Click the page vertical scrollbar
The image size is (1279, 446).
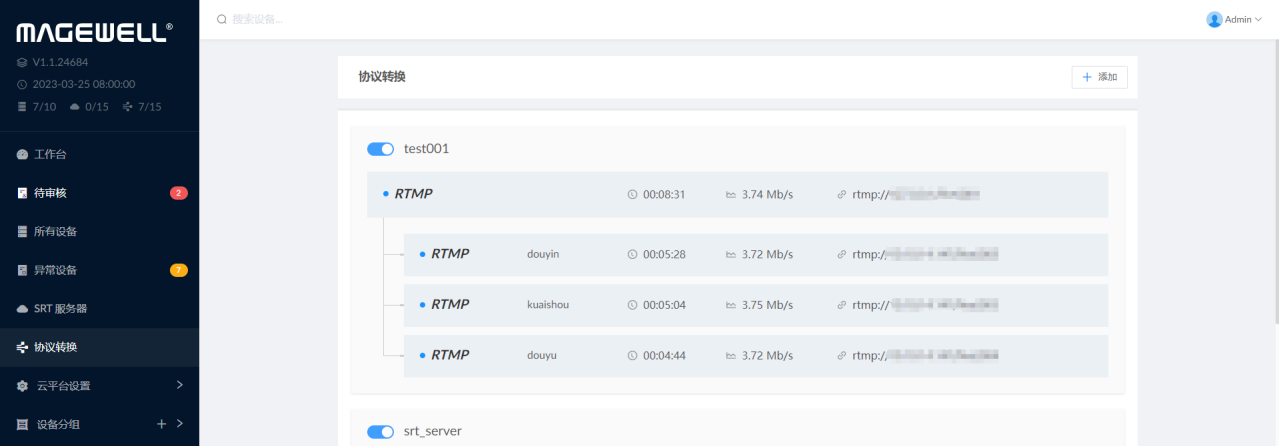point(1275,180)
